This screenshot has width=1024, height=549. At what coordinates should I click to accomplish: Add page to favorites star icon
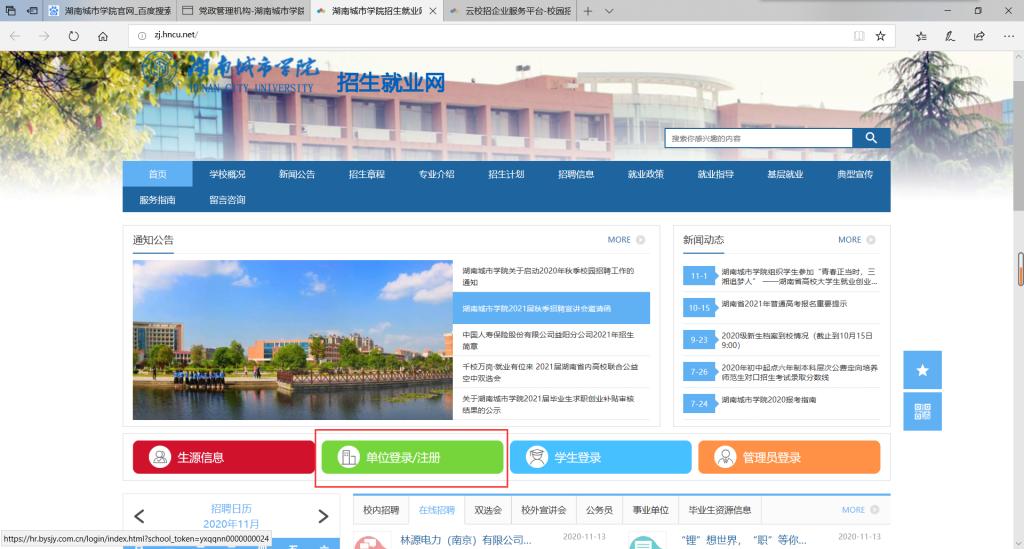tap(880, 35)
